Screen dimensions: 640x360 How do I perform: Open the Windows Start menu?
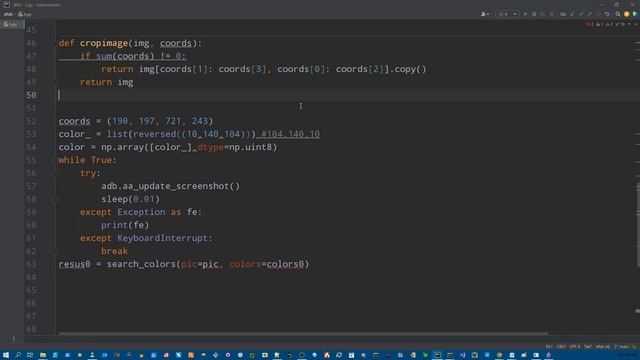(x=6, y=355)
